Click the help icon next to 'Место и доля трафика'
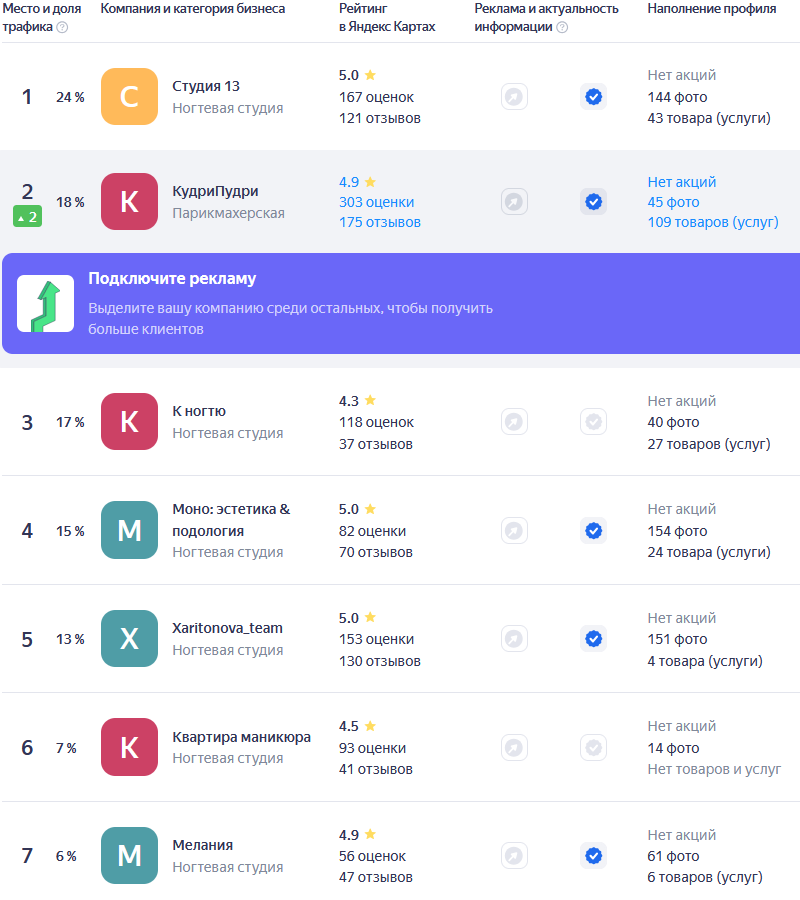The image size is (800, 900). click(x=62, y=27)
